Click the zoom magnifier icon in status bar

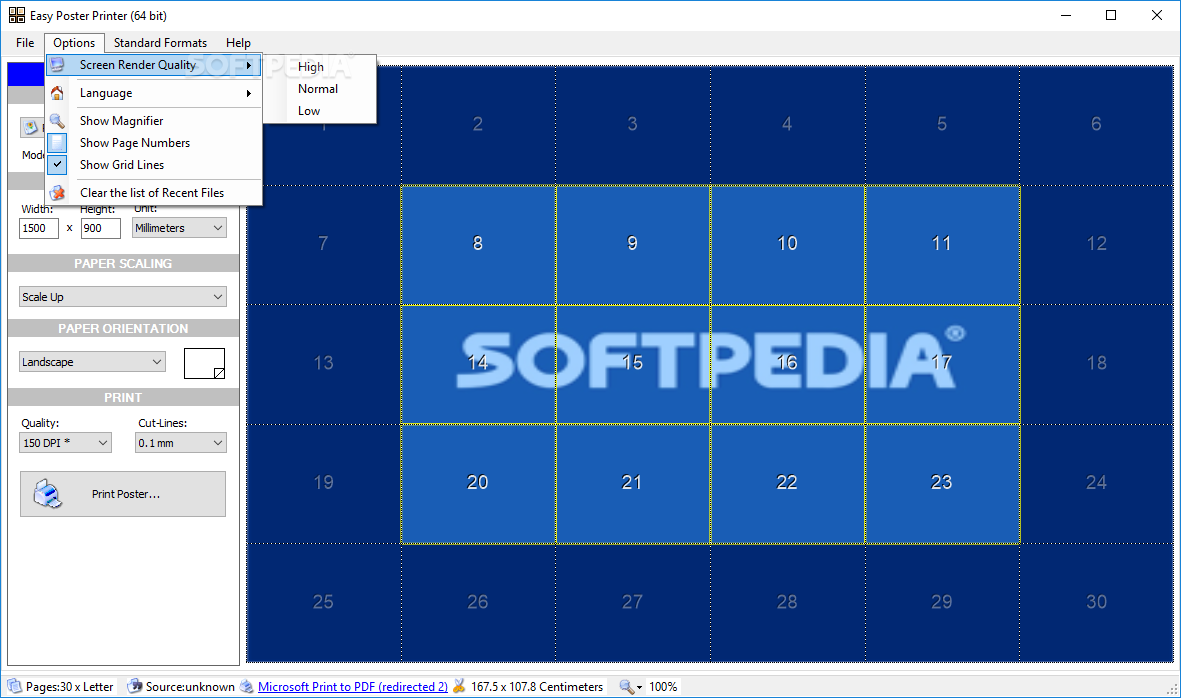(627, 687)
